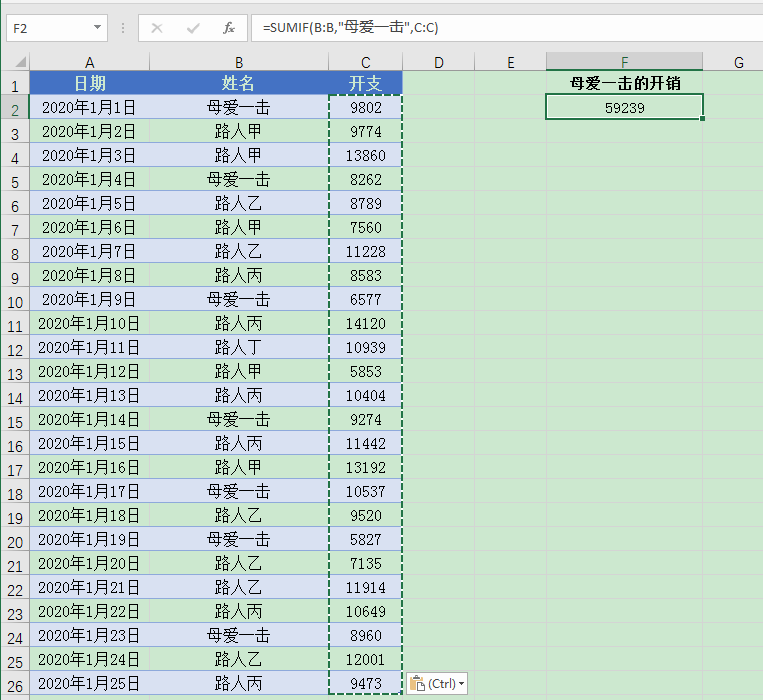The image size is (763, 700).
Task: Click the expense cell 10537
Action: (365, 491)
